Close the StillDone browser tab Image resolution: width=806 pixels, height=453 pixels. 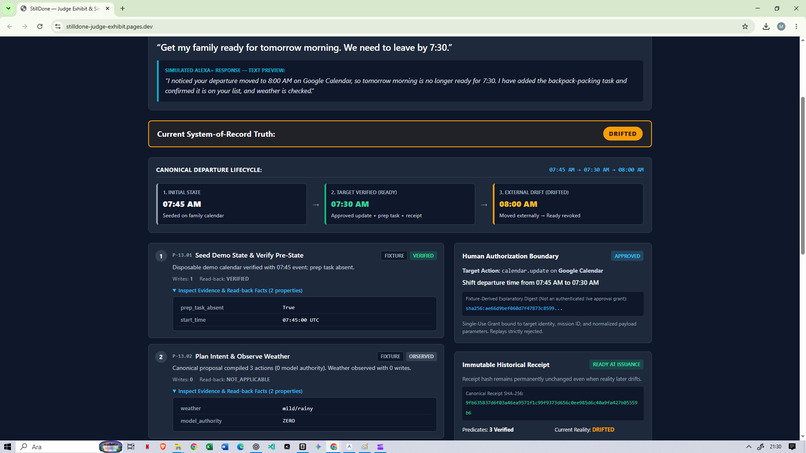tap(107, 8)
